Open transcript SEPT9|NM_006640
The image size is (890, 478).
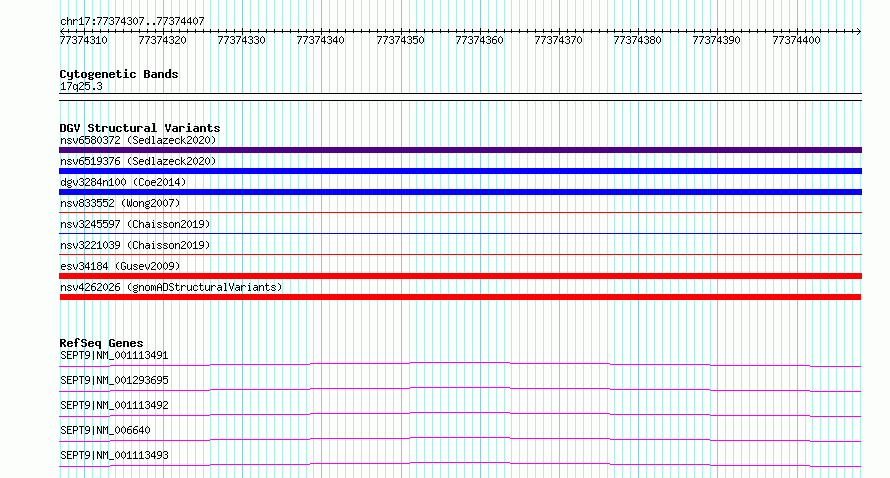[x=105, y=430]
